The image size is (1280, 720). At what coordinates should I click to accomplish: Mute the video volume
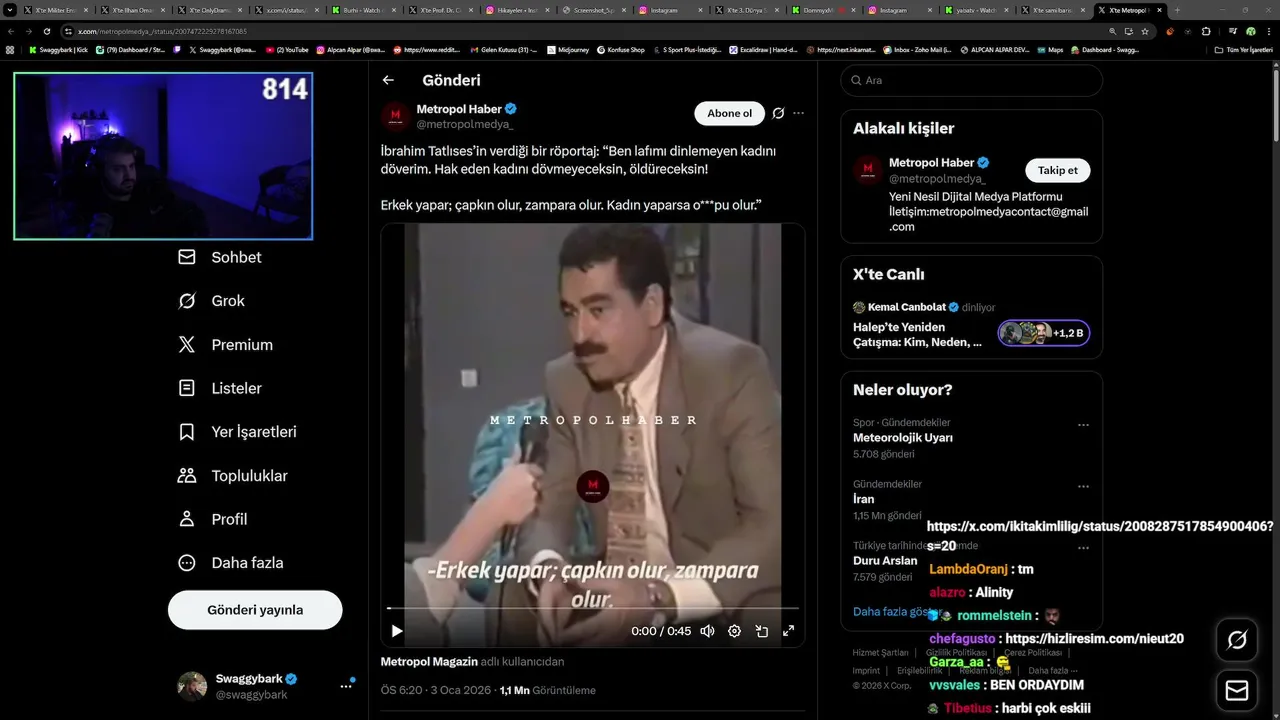coord(707,631)
